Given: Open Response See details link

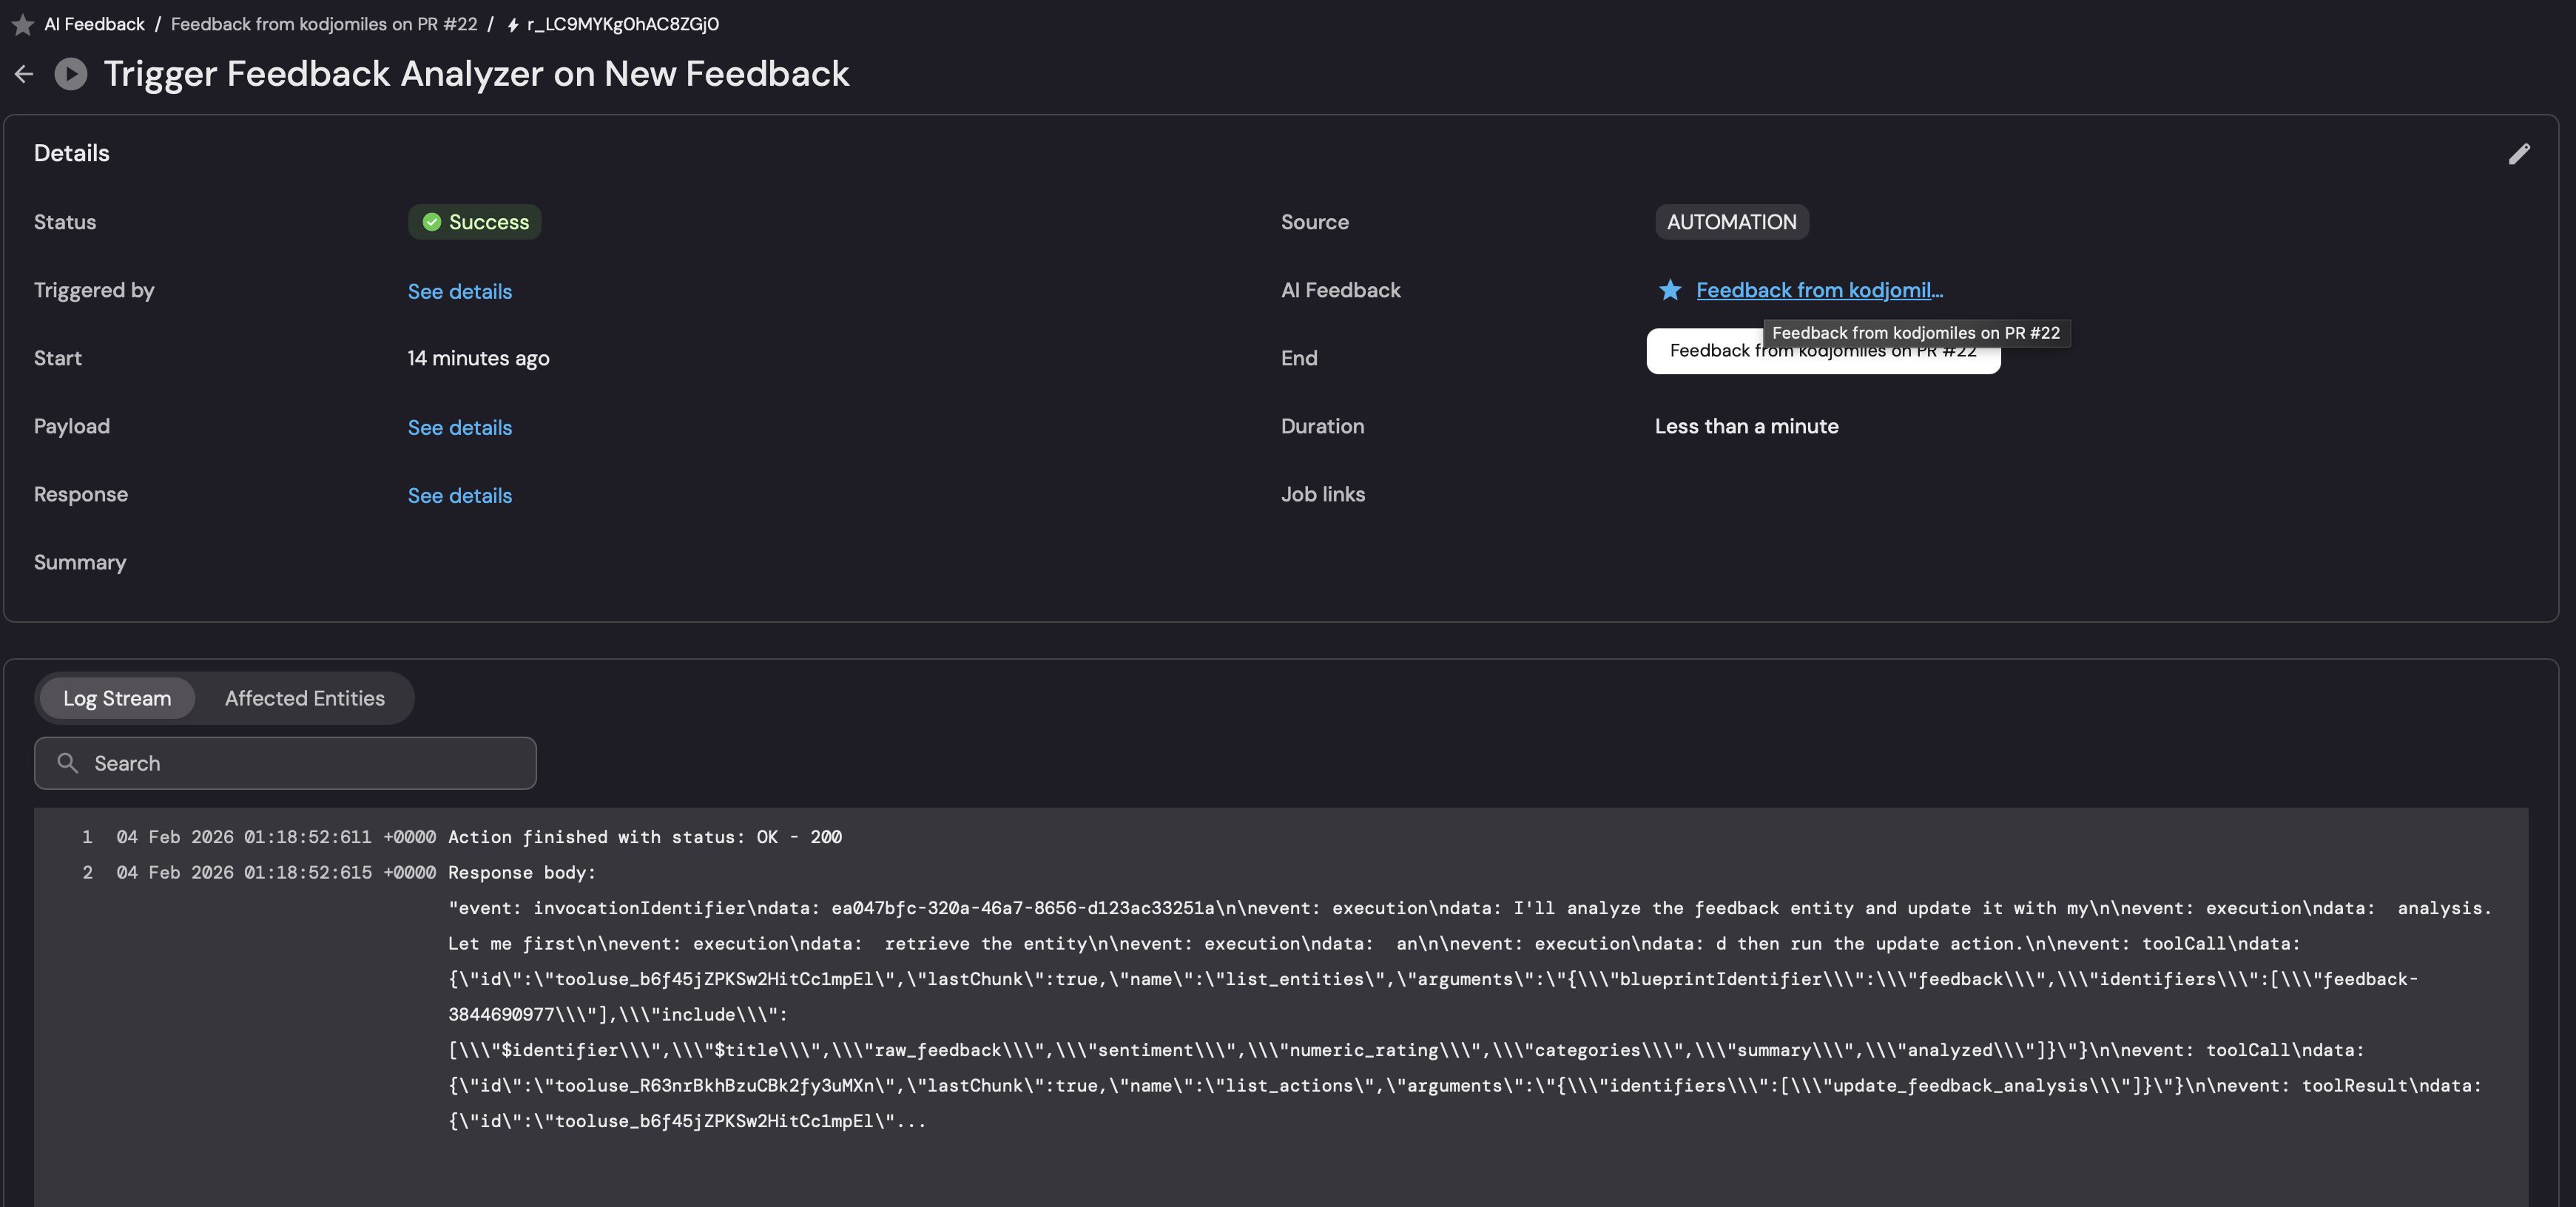Looking at the screenshot, I should pyautogui.click(x=459, y=495).
